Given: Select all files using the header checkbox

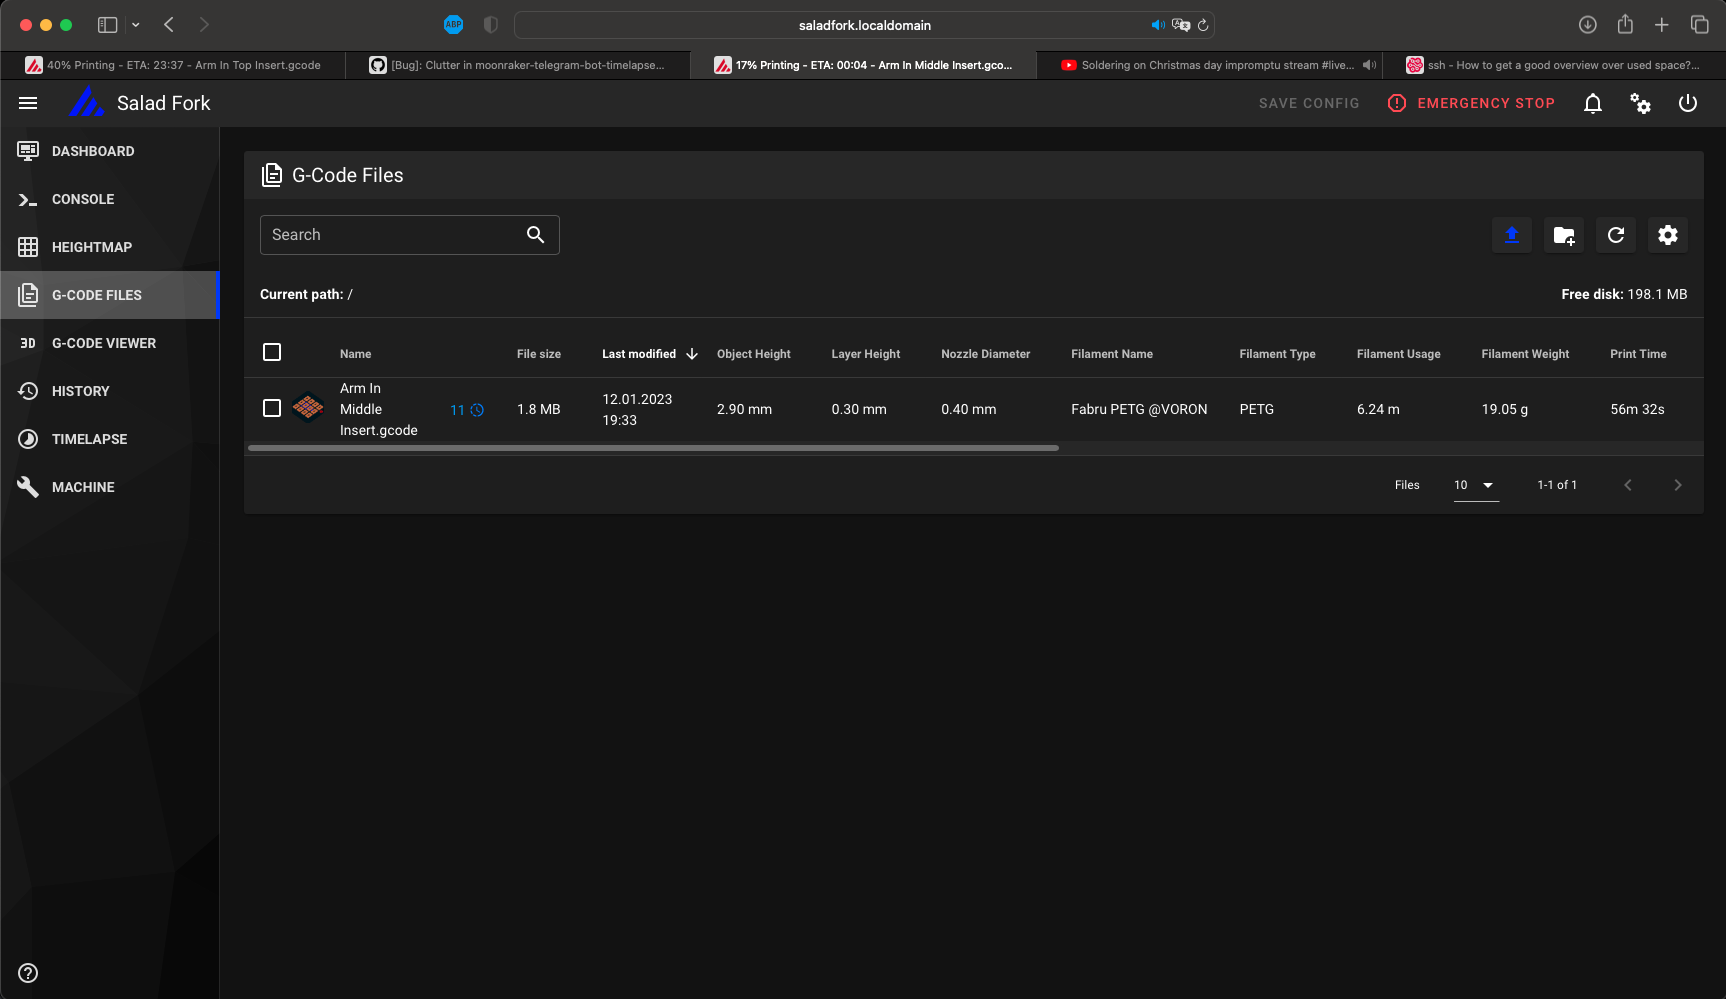Looking at the screenshot, I should pos(272,352).
